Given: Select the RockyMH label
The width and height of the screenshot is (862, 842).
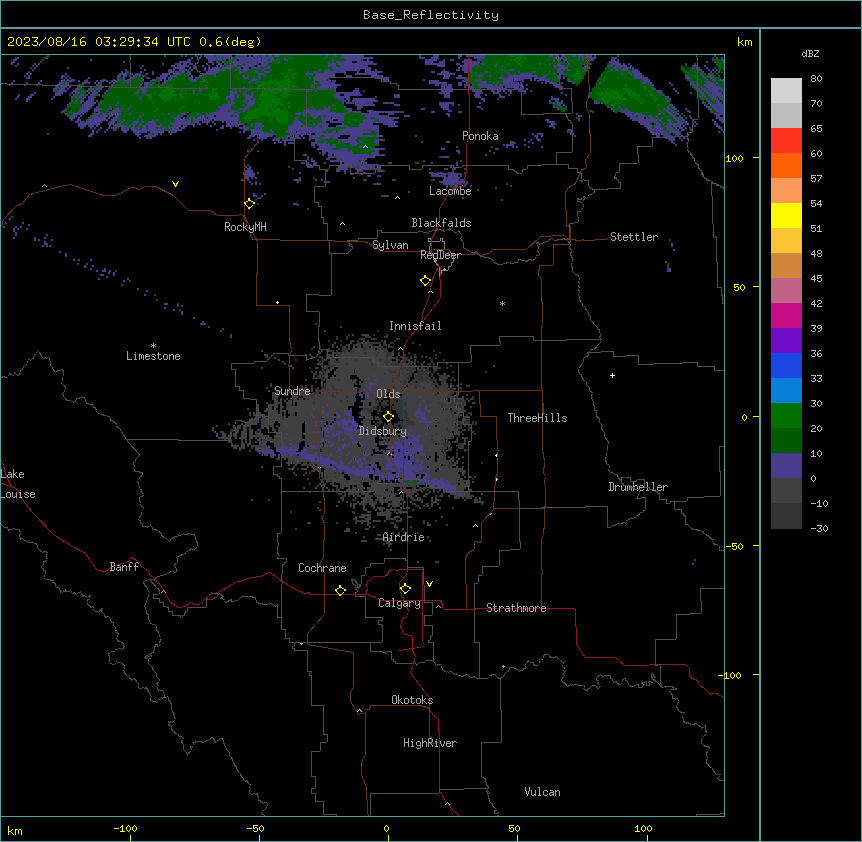Looking at the screenshot, I should [245, 227].
